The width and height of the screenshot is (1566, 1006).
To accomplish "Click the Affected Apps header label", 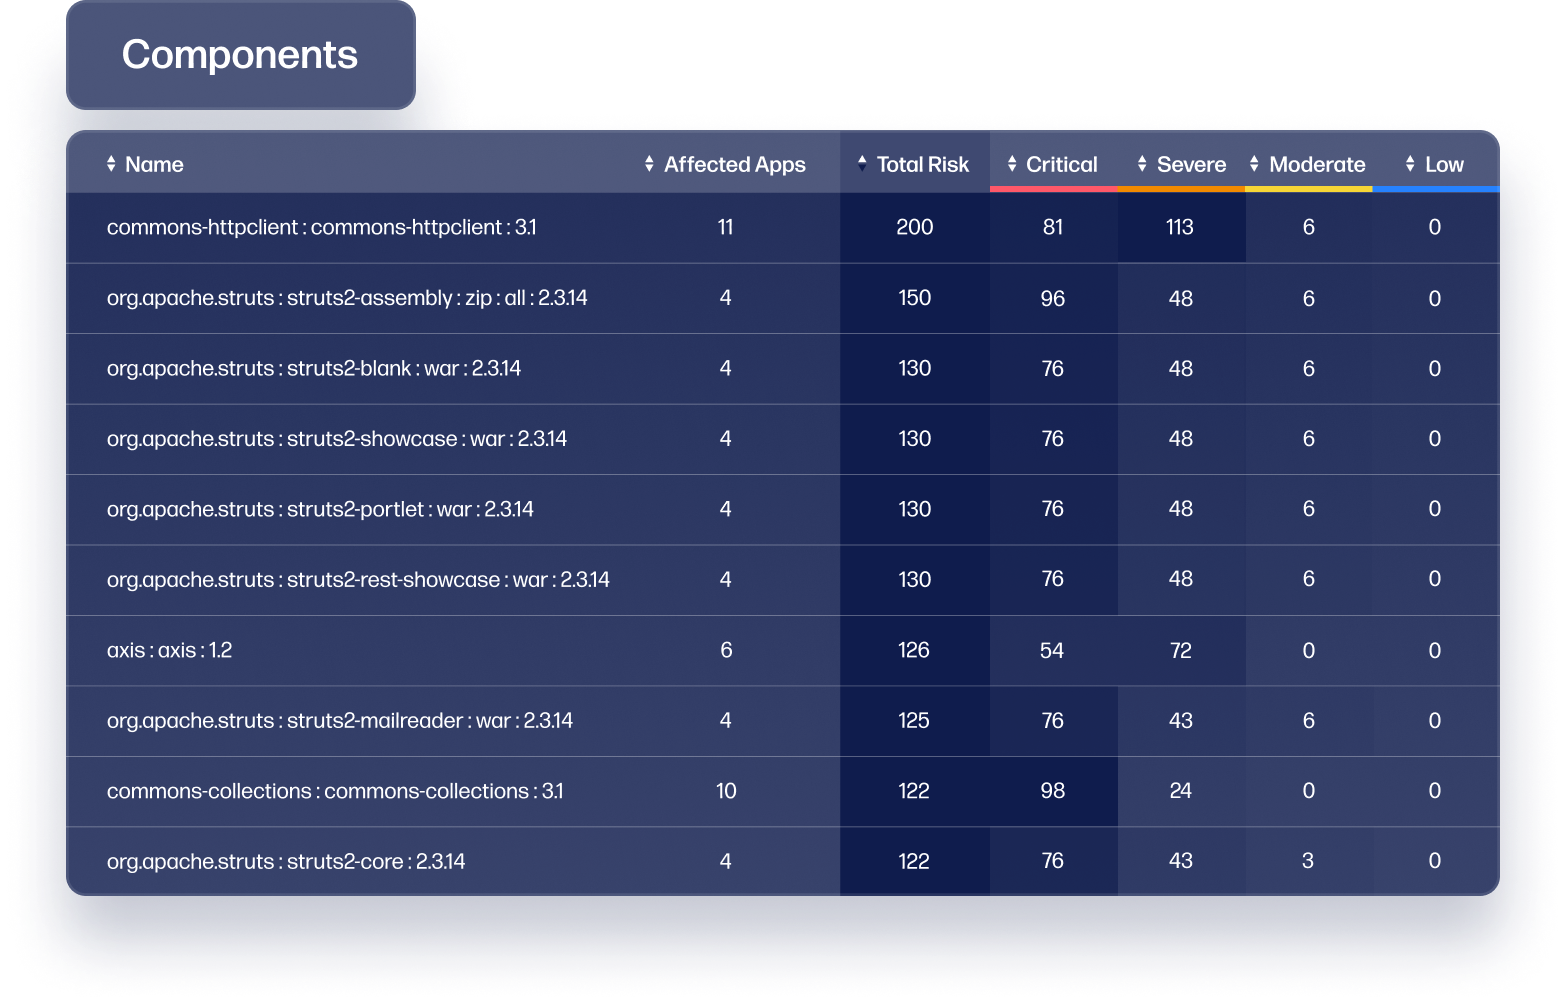I will tap(735, 165).
